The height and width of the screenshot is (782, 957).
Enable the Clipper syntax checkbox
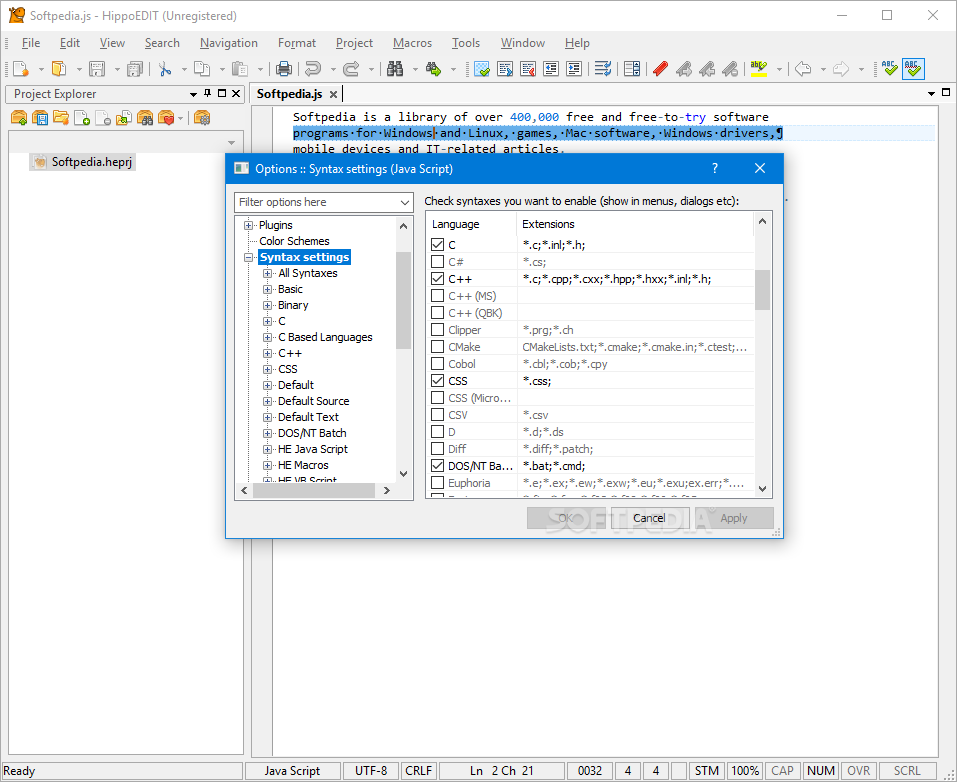click(x=437, y=330)
